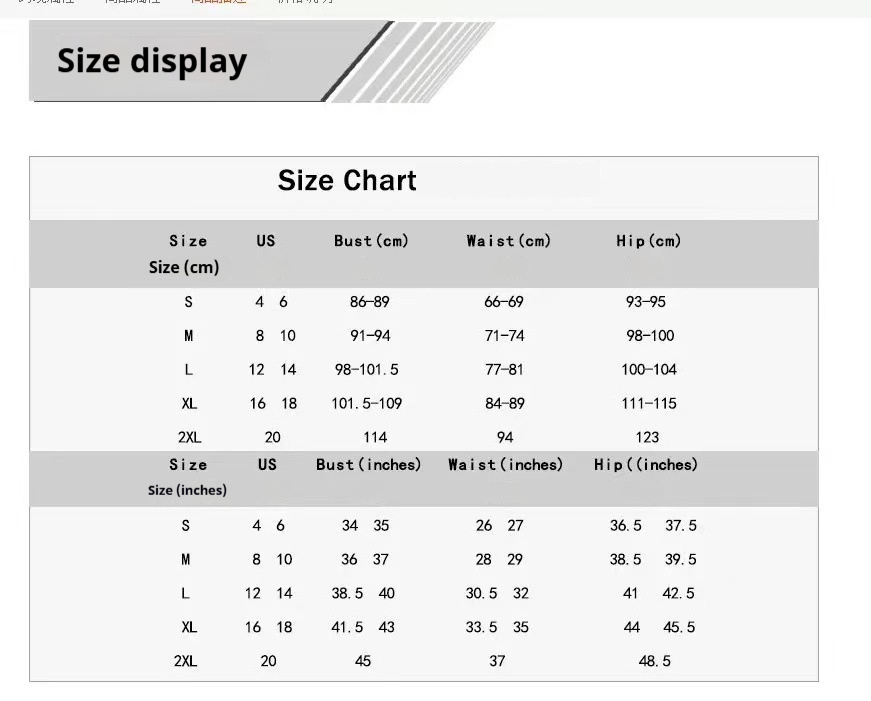This screenshot has height=701, width=871.
Task: Click the Waist(cm) column header
Action: tap(508, 241)
